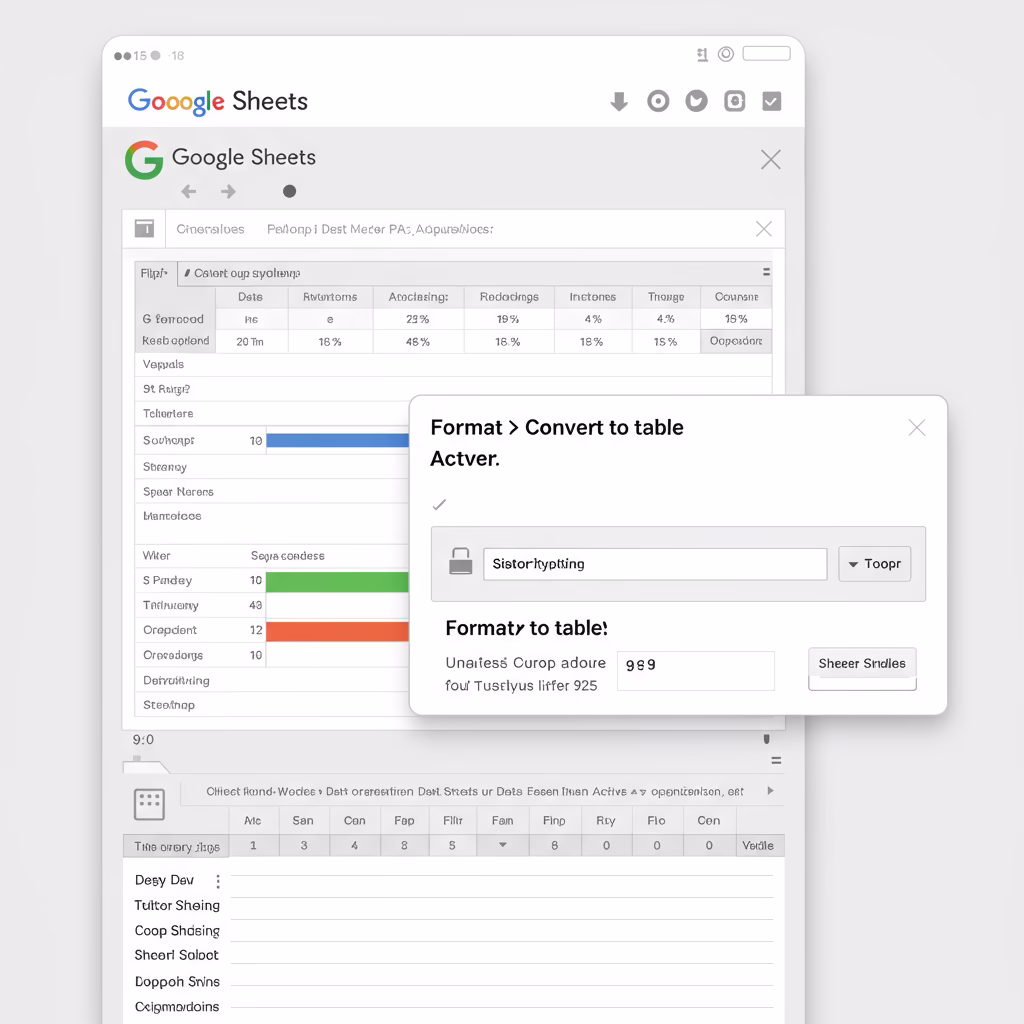Close the Convert to table dialog
This screenshot has height=1024, width=1024.
coord(917,428)
